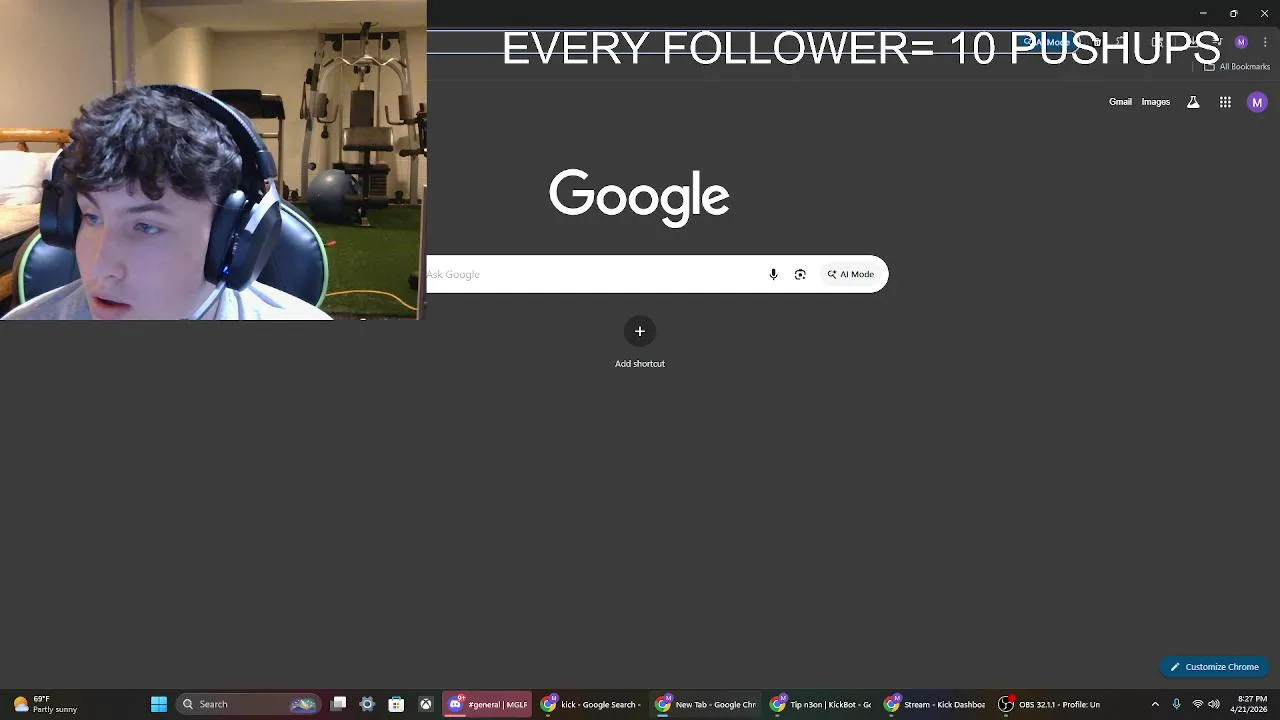Click the Google logo
The height and width of the screenshot is (720, 1280).
[639, 196]
